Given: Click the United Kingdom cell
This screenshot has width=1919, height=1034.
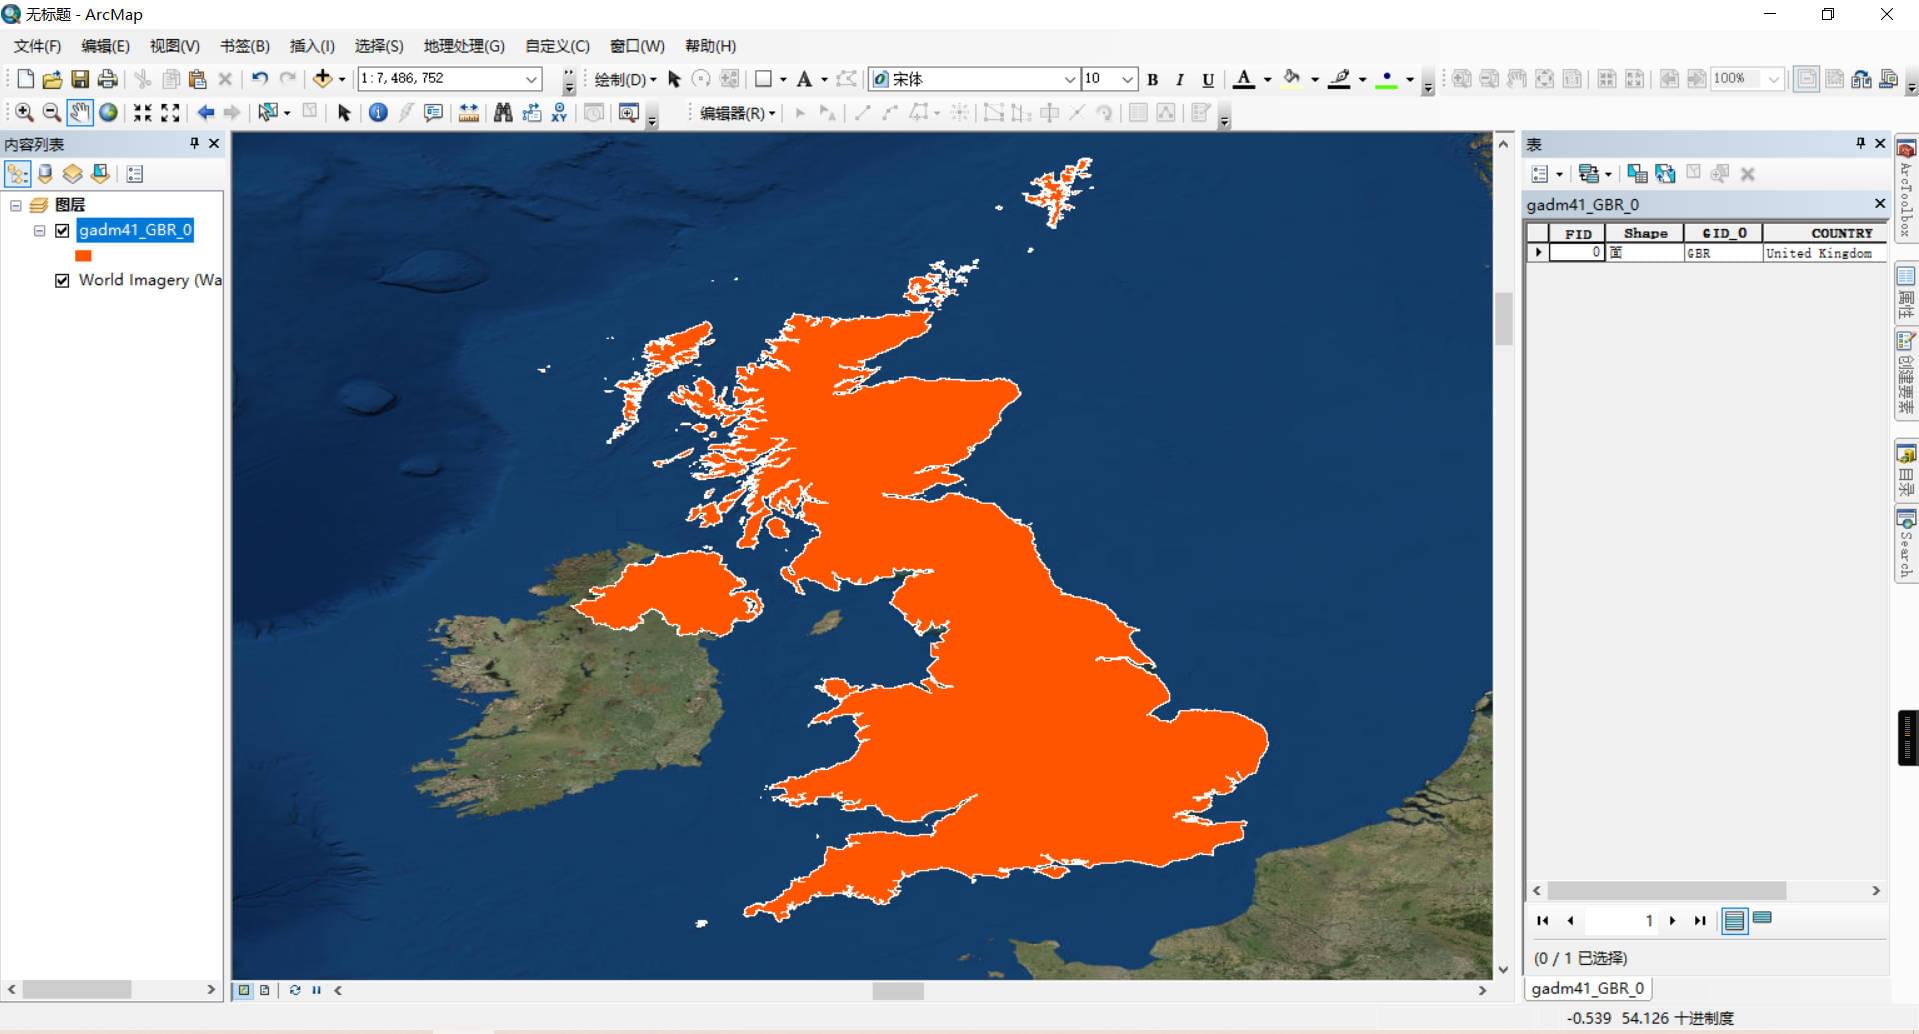Looking at the screenshot, I should point(1824,254).
